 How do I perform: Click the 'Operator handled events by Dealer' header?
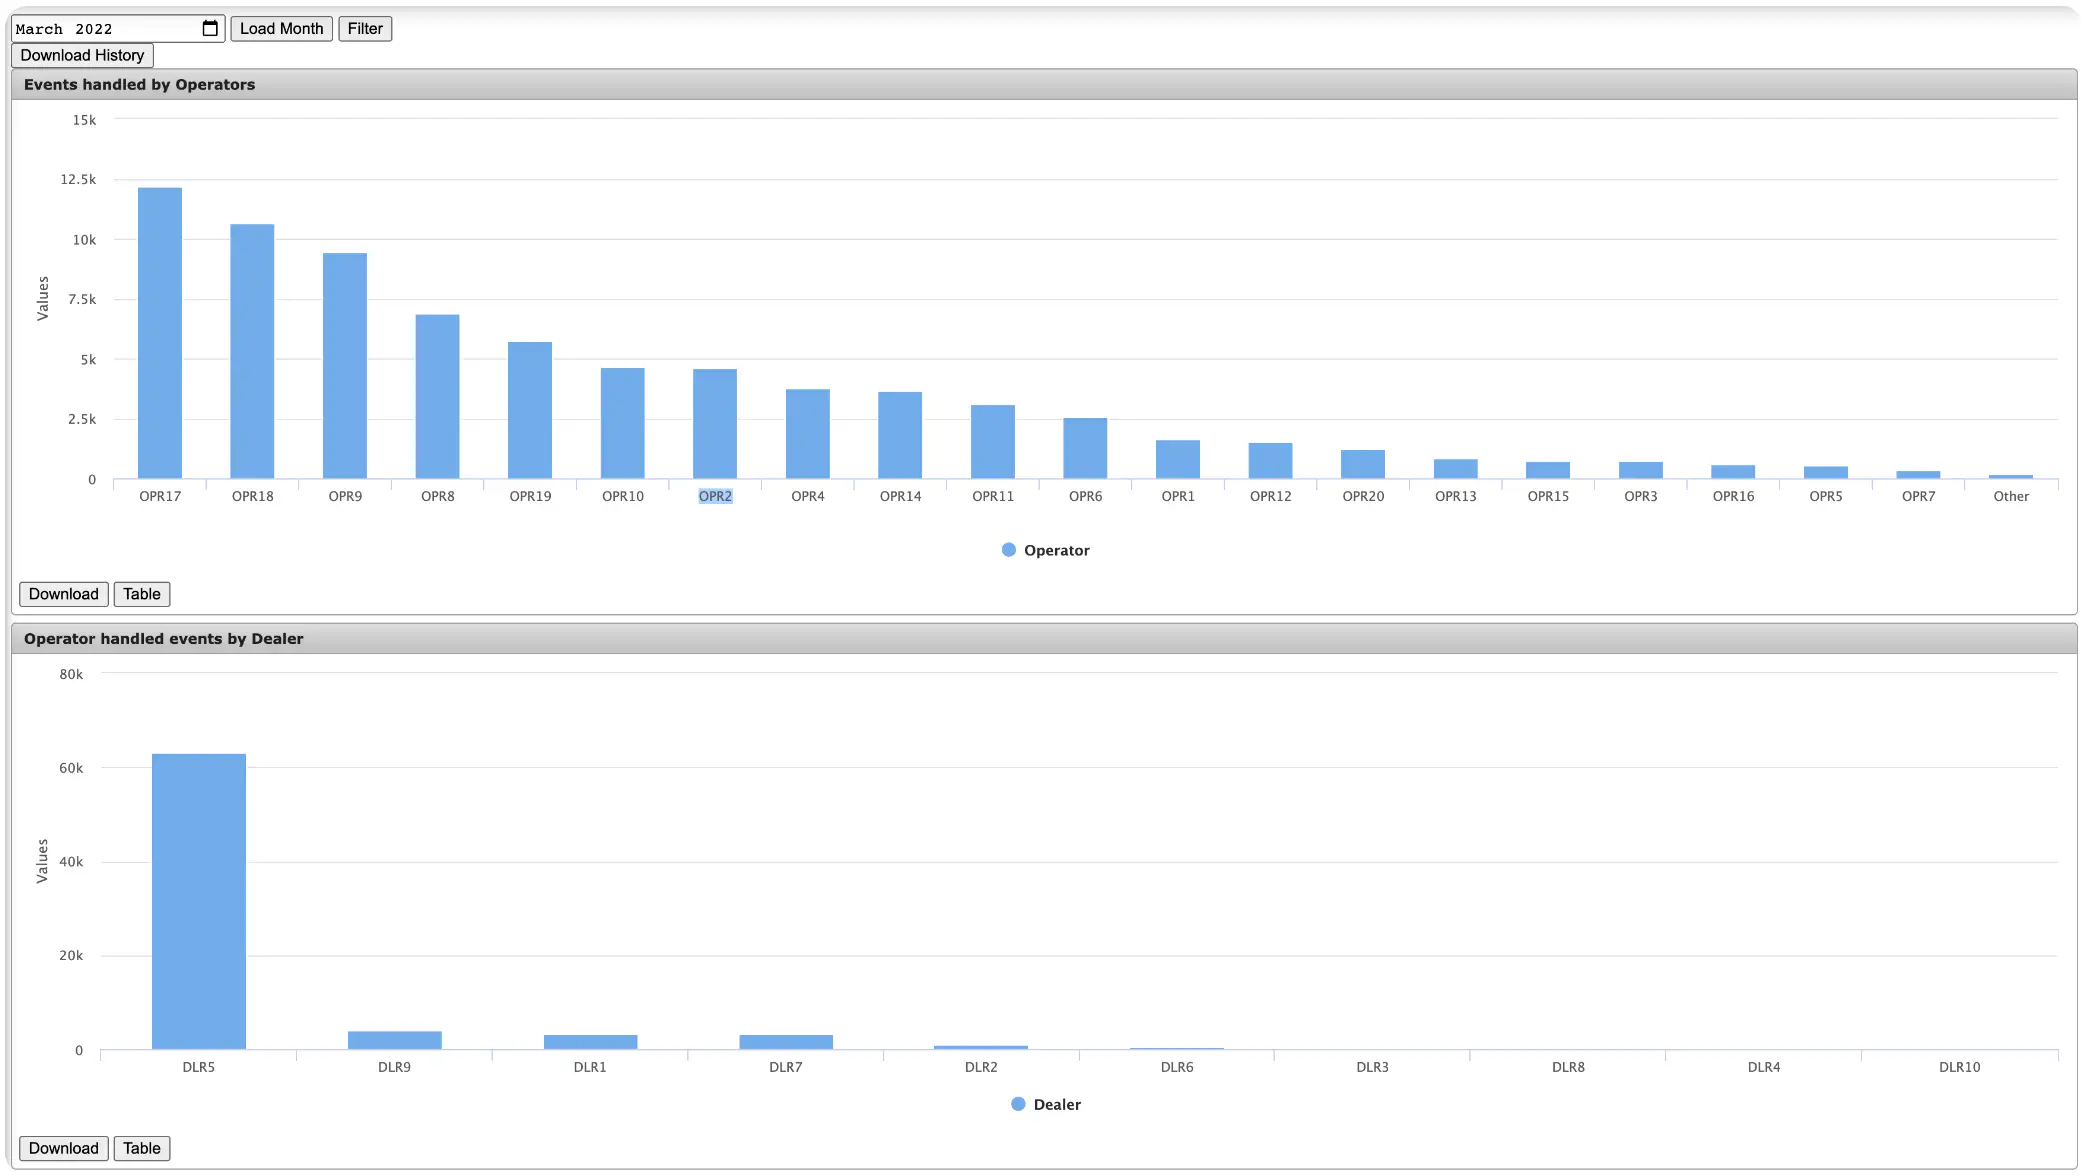pyautogui.click(x=1044, y=639)
